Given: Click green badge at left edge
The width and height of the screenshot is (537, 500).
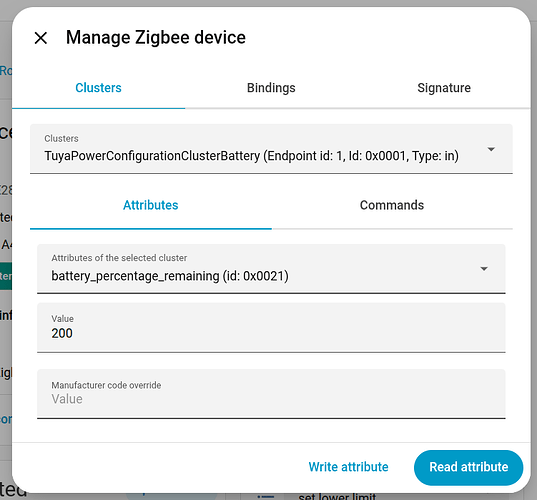Looking at the screenshot, I should coord(6,276).
